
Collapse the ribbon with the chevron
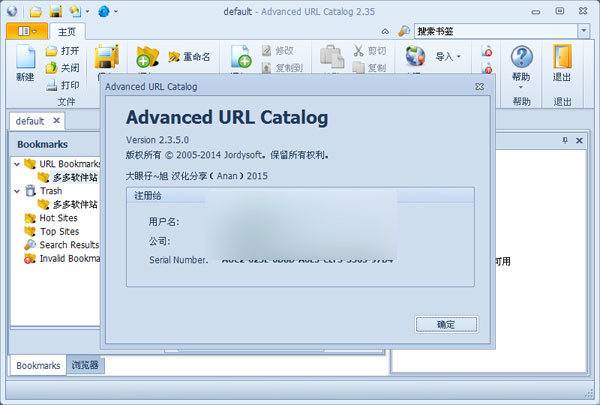pos(385,31)
